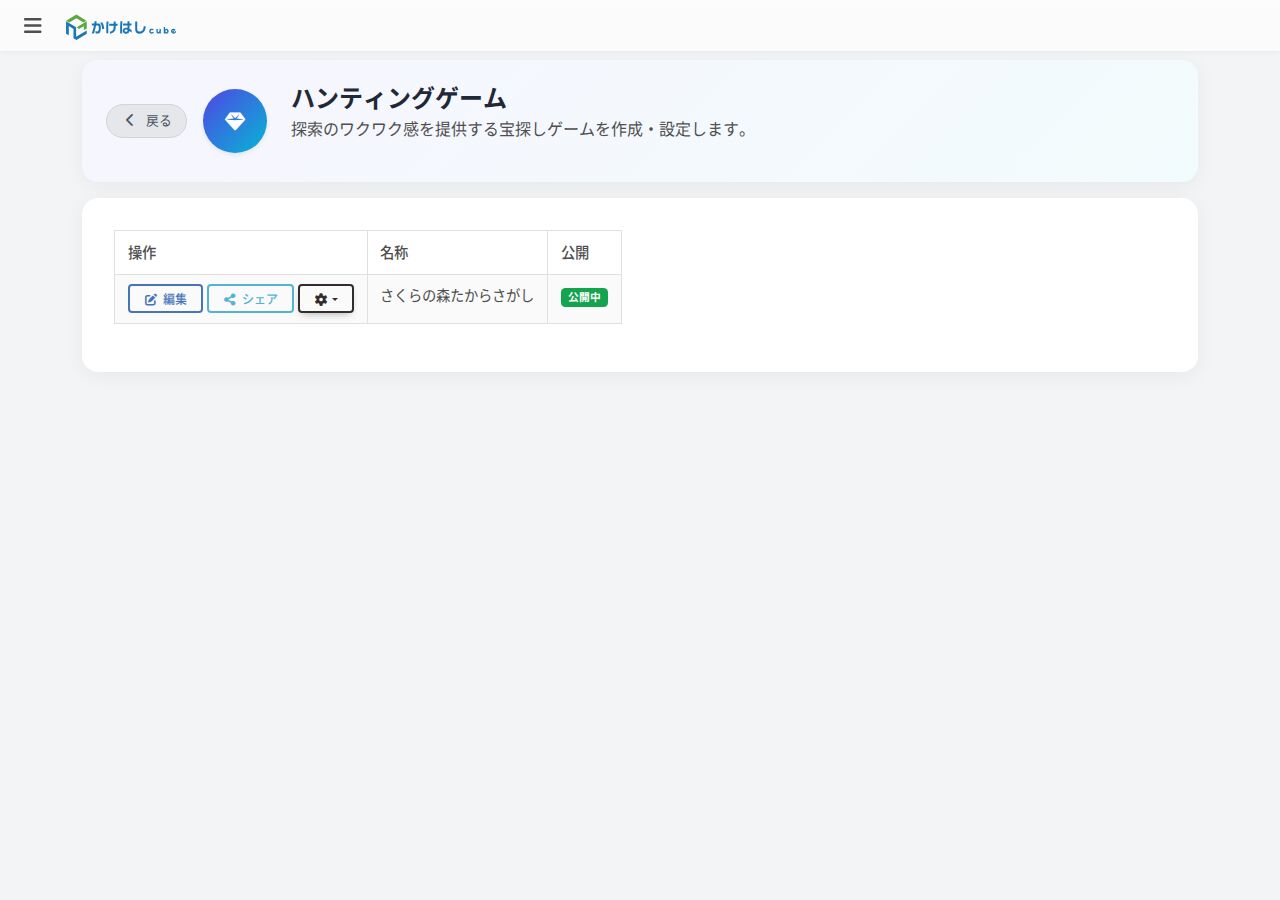Share the game using シェア button
1280x900 pixels.
click(x=250, y=299)
